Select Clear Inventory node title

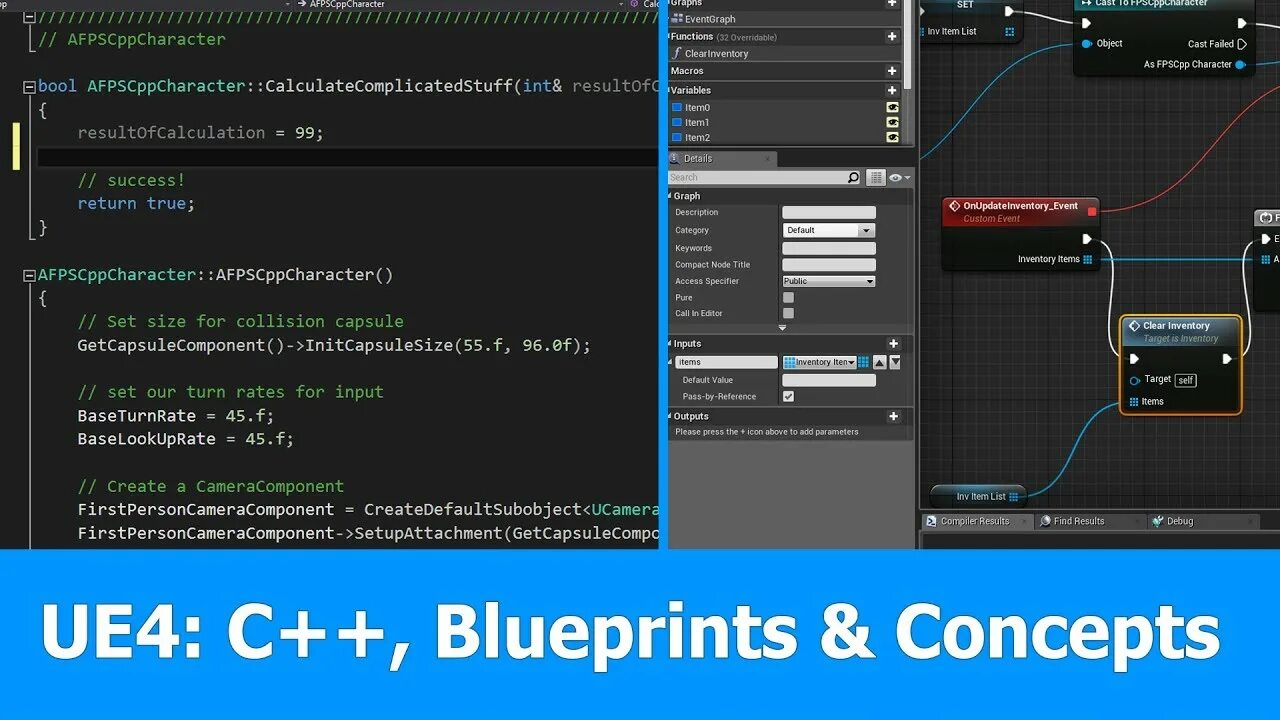coord(1176,326)
